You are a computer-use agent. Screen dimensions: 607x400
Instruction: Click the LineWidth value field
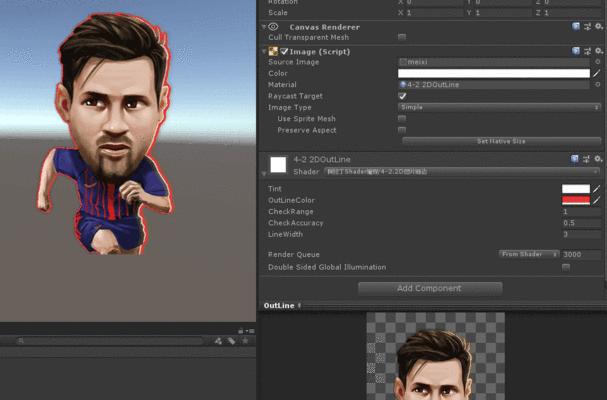[x=581, y=234]
